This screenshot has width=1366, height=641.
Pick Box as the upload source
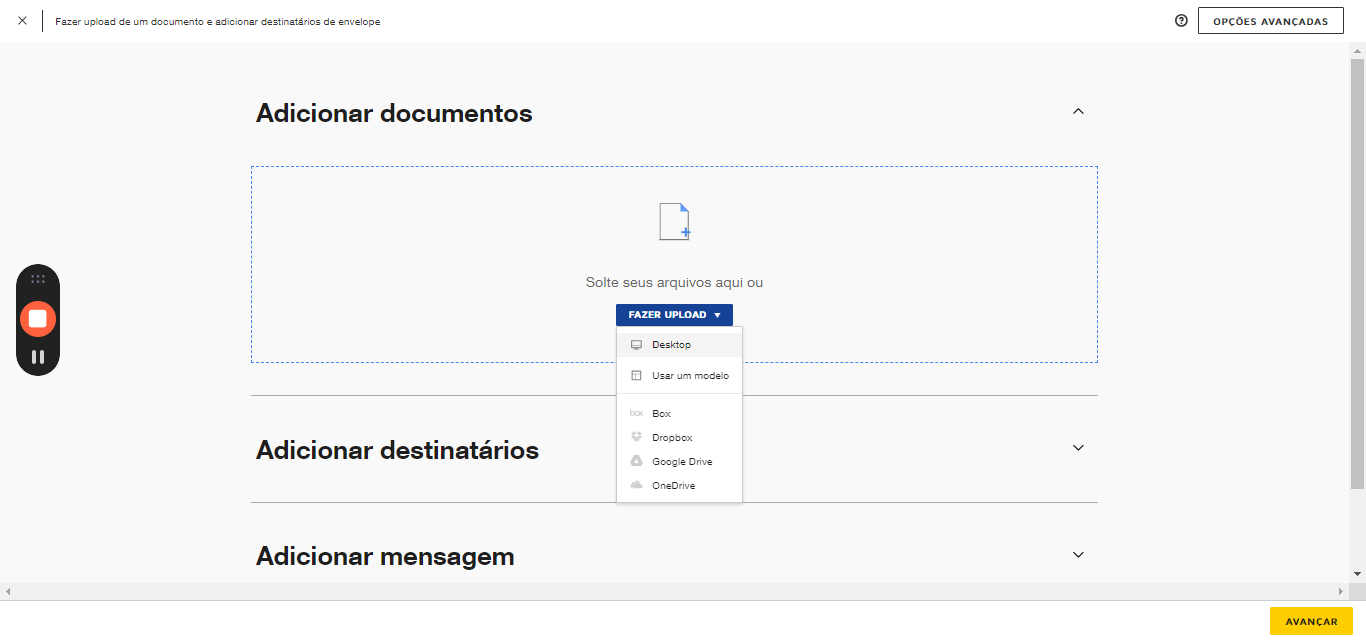coord(680,413)
